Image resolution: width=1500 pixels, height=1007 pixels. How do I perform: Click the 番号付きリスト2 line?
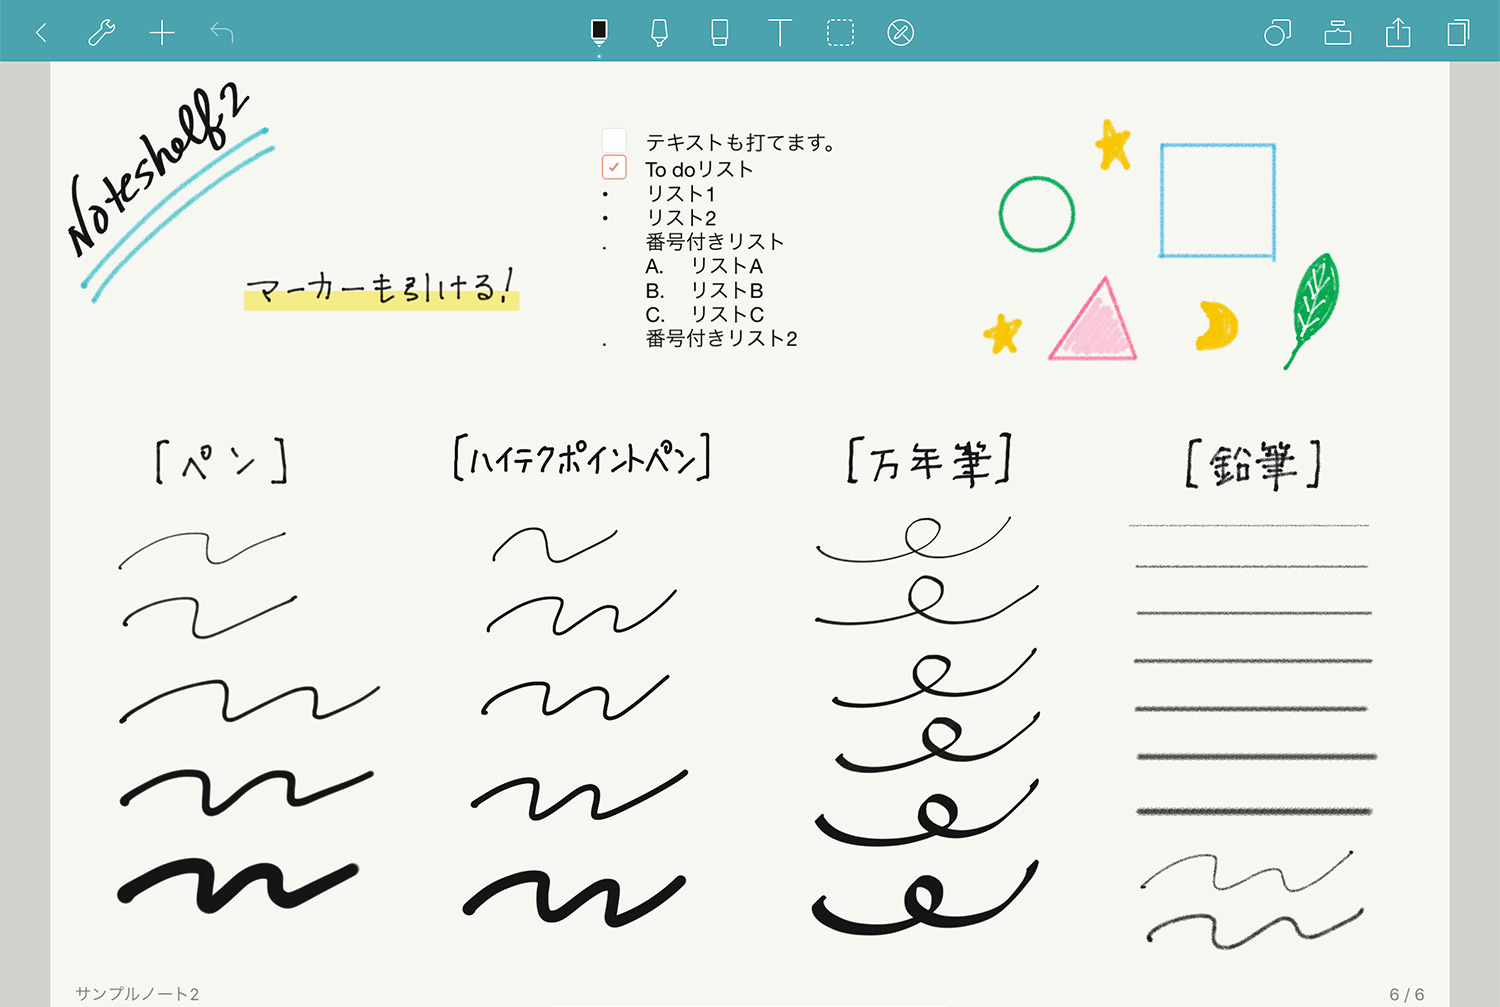tap(721, 338)
